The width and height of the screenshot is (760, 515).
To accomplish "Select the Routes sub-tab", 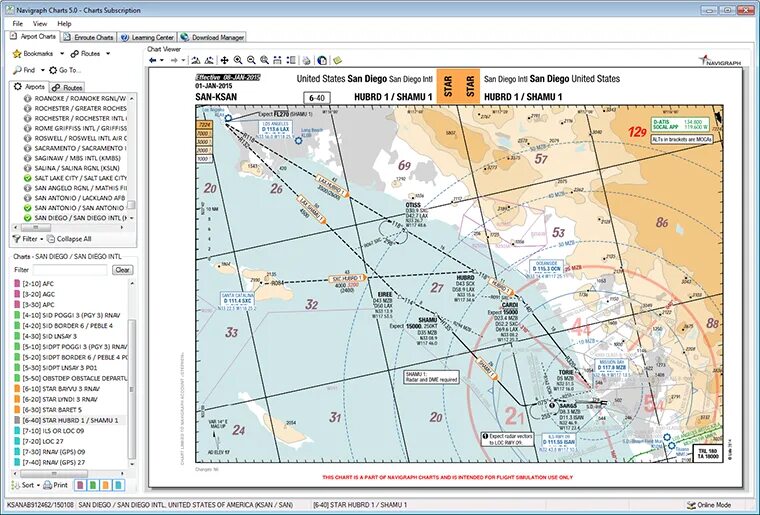I will tap(68, 88).
